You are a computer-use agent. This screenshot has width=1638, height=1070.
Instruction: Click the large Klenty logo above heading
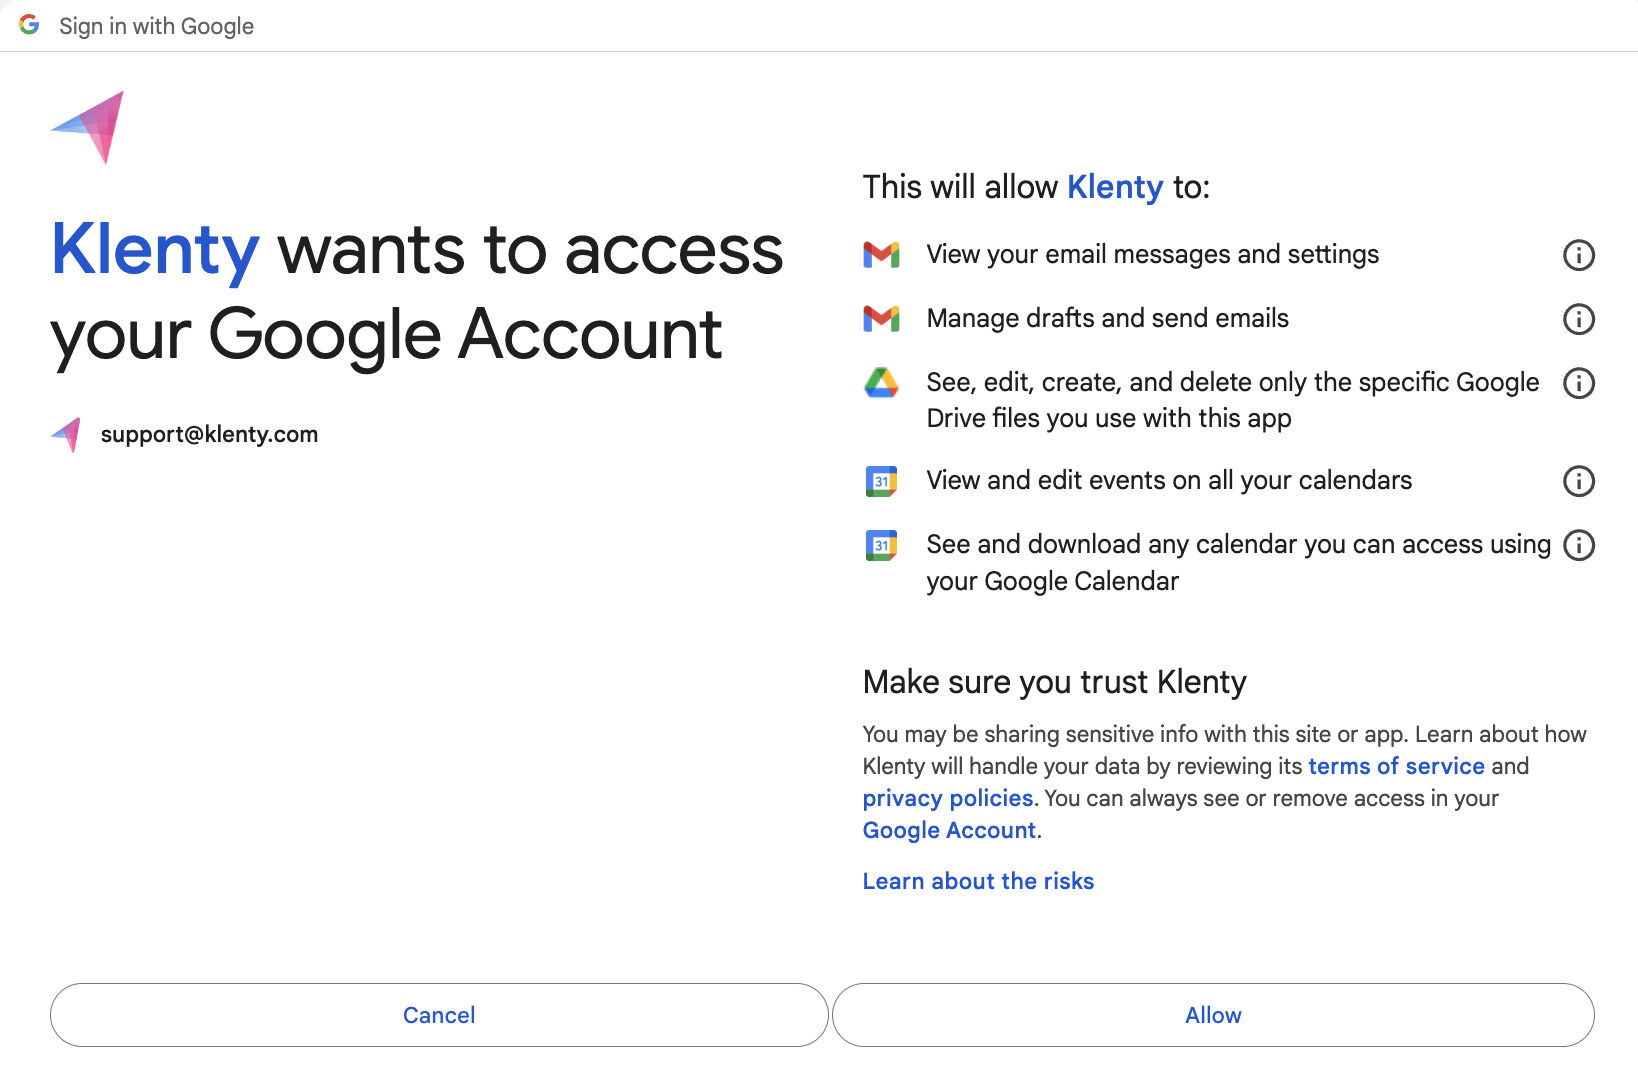[90, 127]
